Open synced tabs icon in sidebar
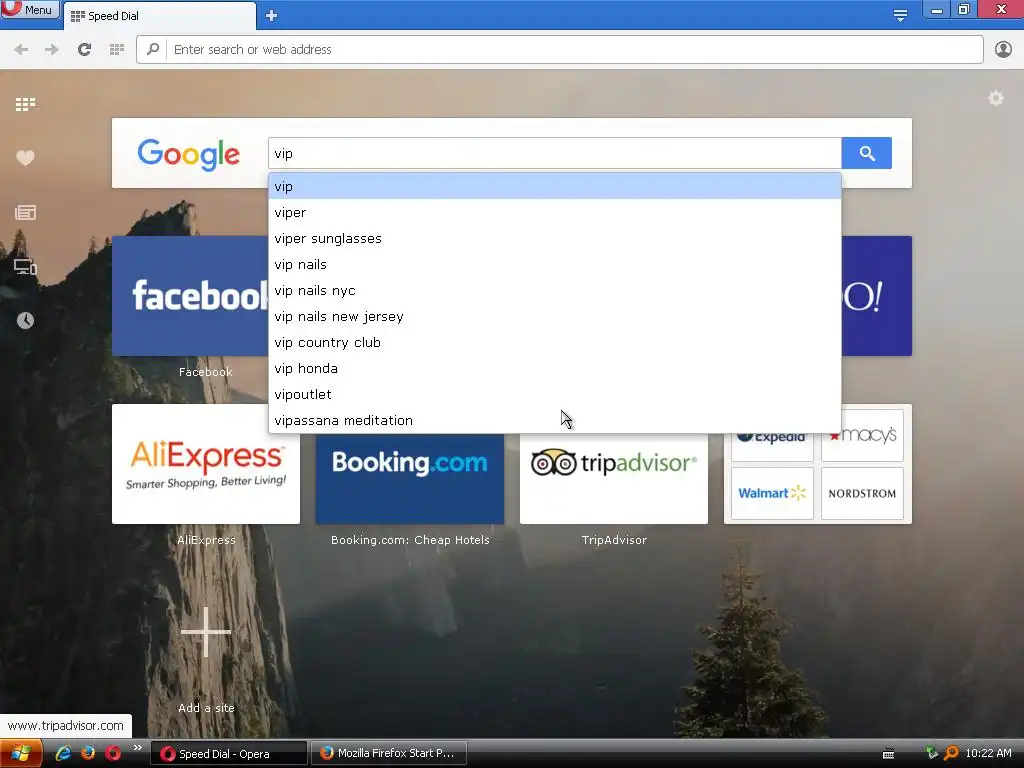The width and height of the screenshot is (1024, 768). click(x=25, y=266)
